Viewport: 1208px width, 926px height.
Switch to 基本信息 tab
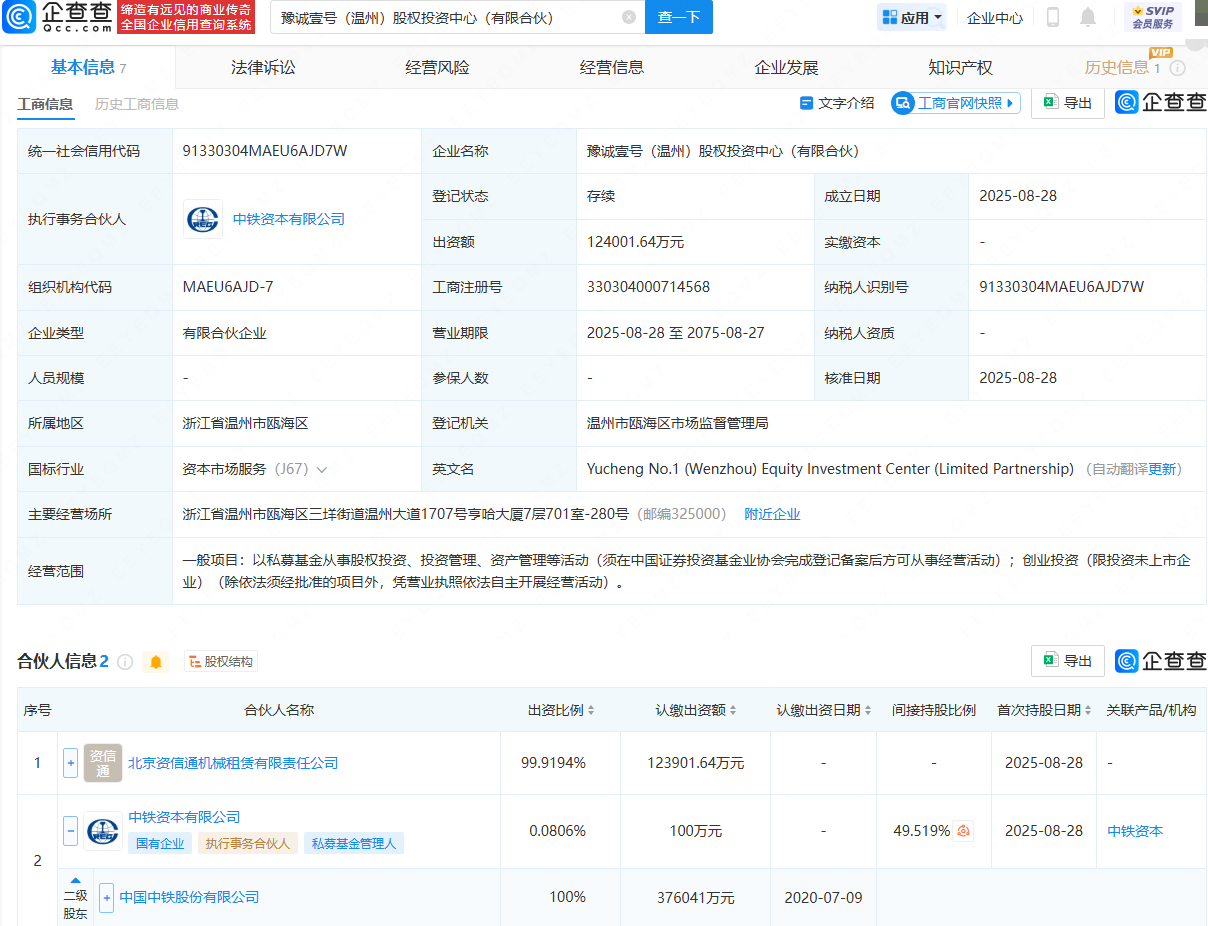click(88, 67)
